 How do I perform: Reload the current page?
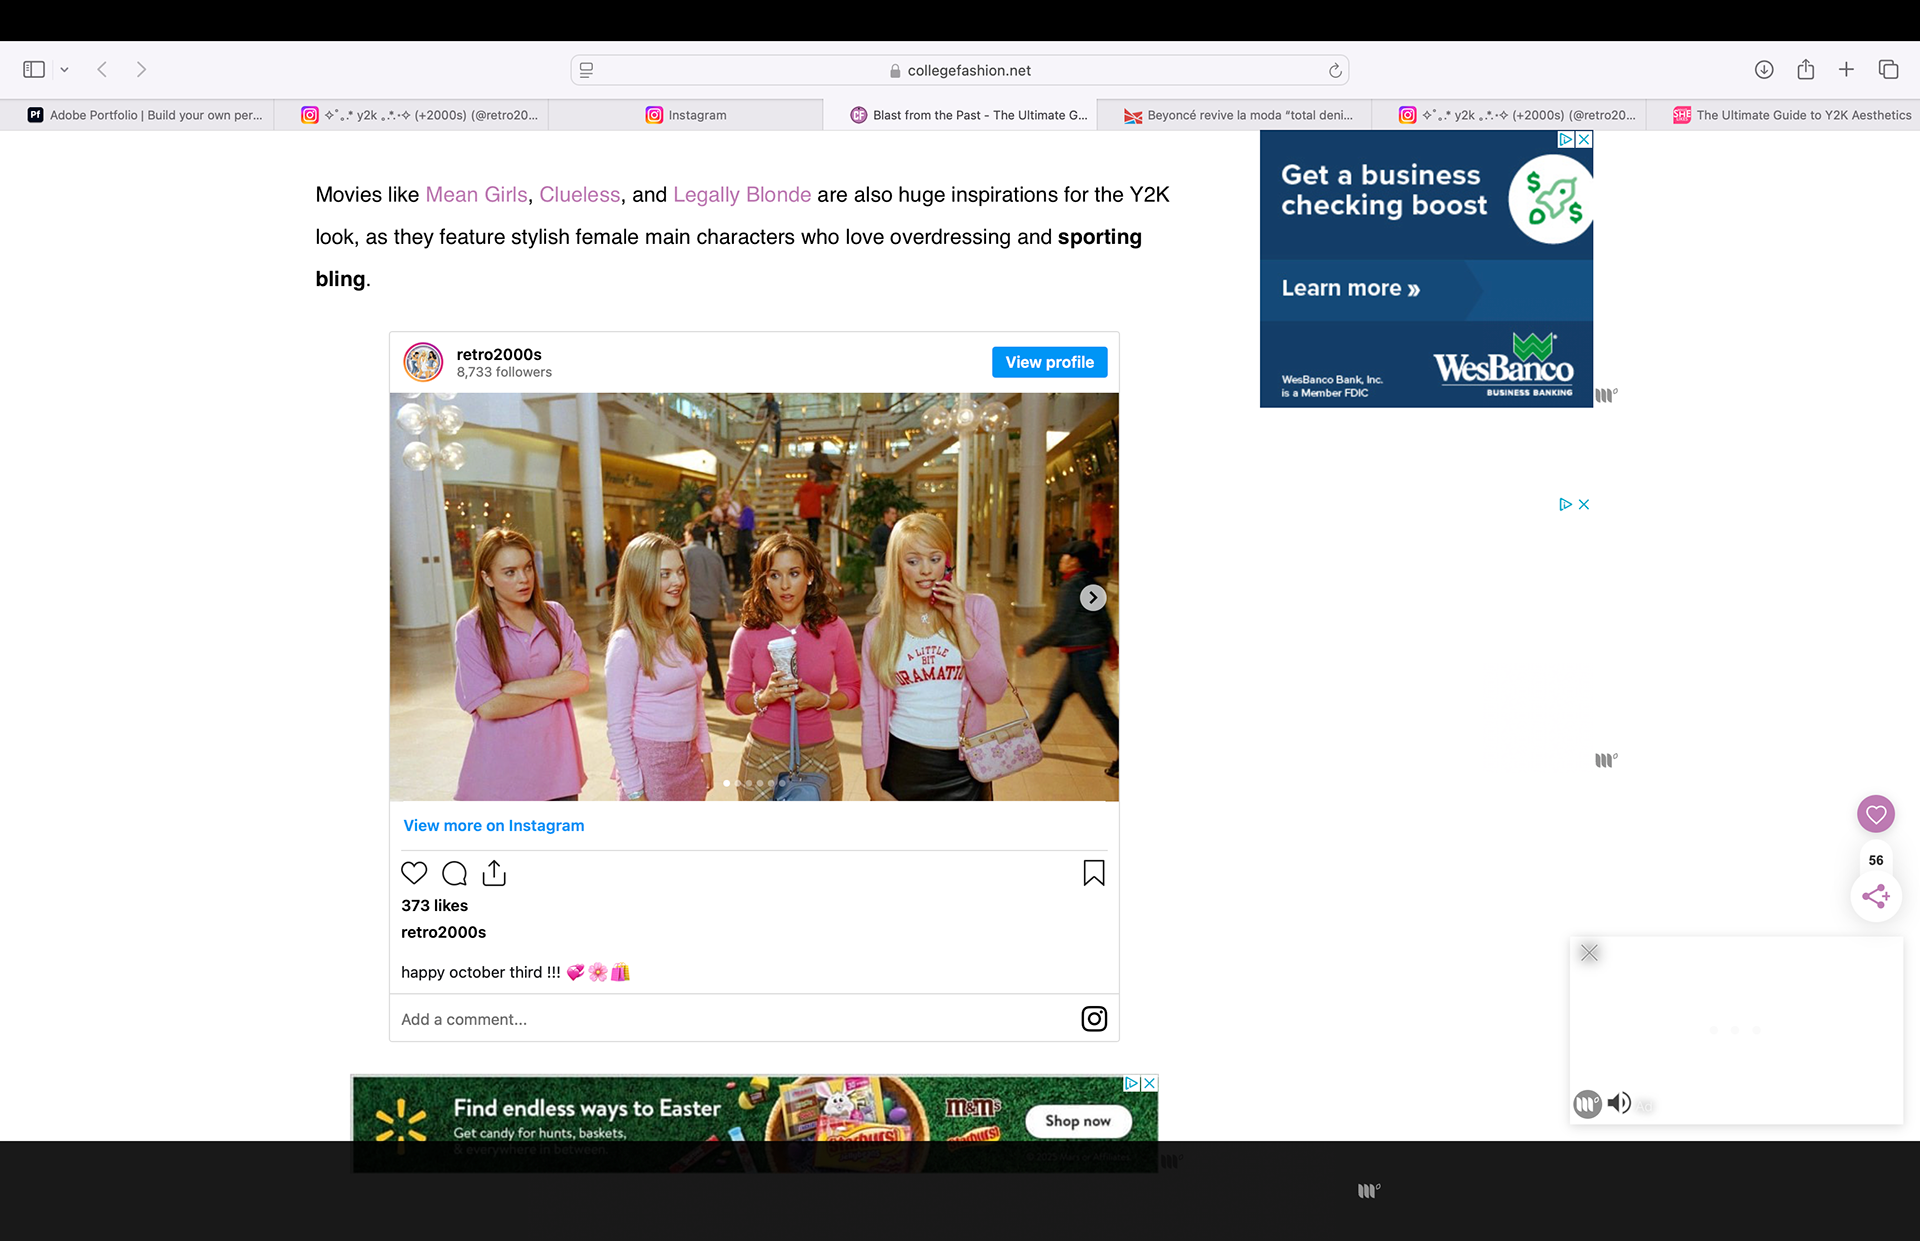click(x=1334, y=70)
